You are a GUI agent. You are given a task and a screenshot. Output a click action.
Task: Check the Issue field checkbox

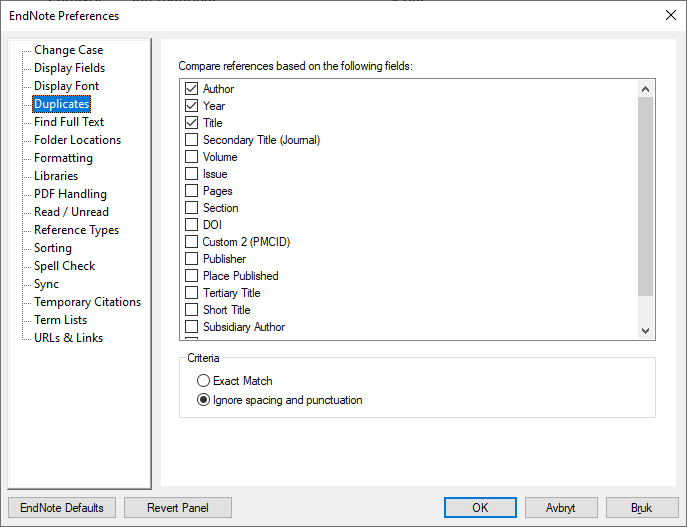(191, 174)
